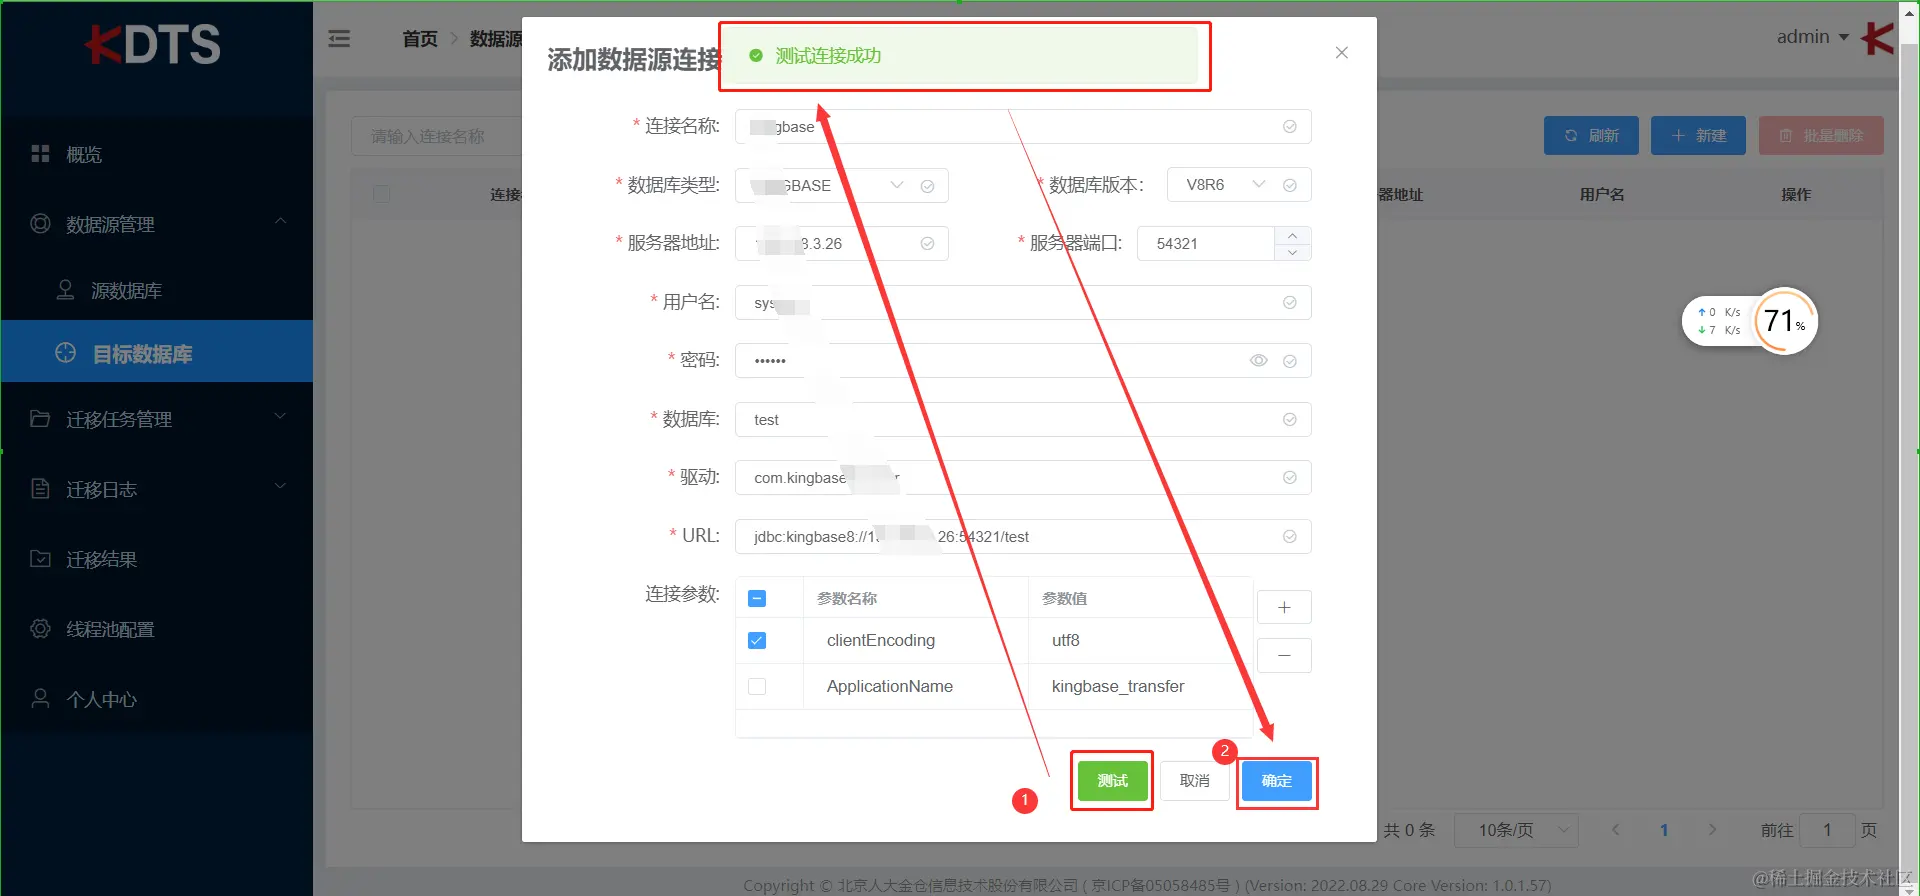This screenshot has height=896, width=1920.
Task: Click the 新建 new button
Action: (1698, 135)
